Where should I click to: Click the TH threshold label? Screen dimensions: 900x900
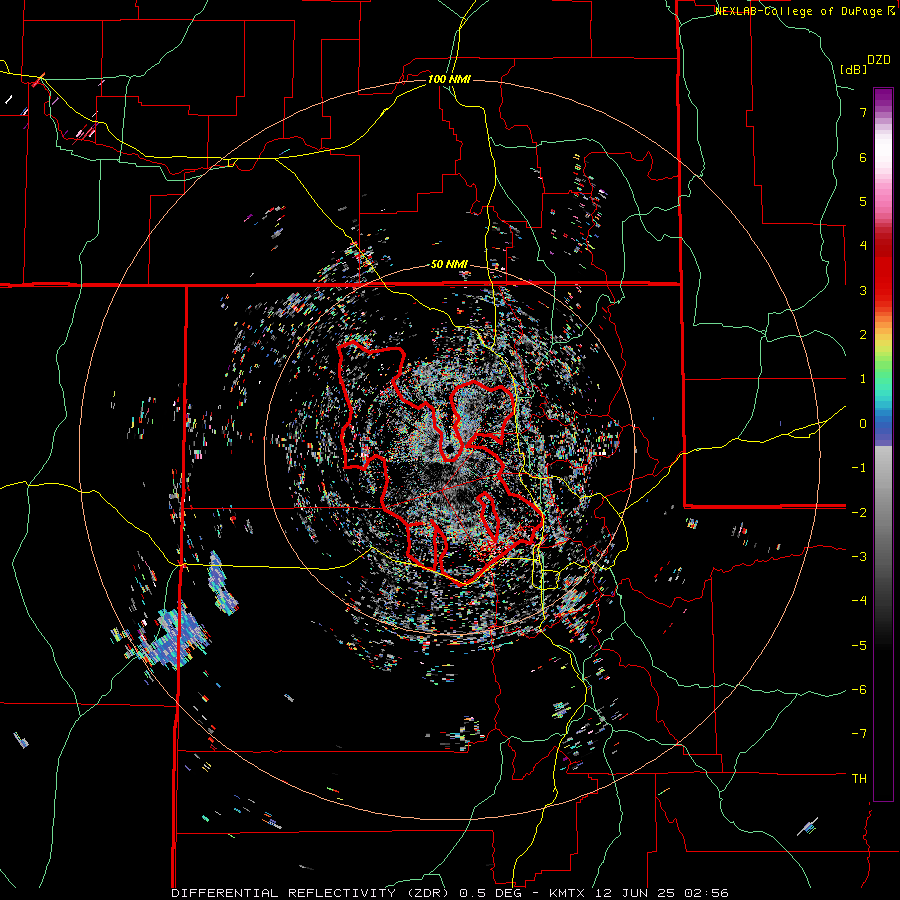pyautogui.click(x=859, y=779)
